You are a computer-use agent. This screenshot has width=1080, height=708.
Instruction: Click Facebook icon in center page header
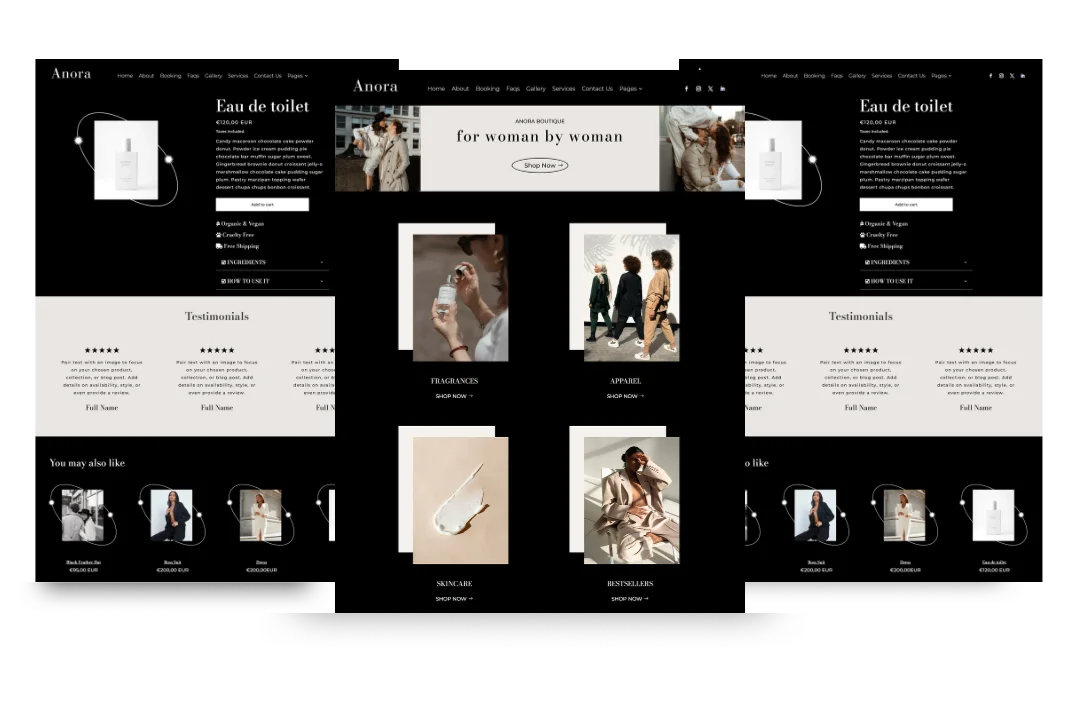686,89
